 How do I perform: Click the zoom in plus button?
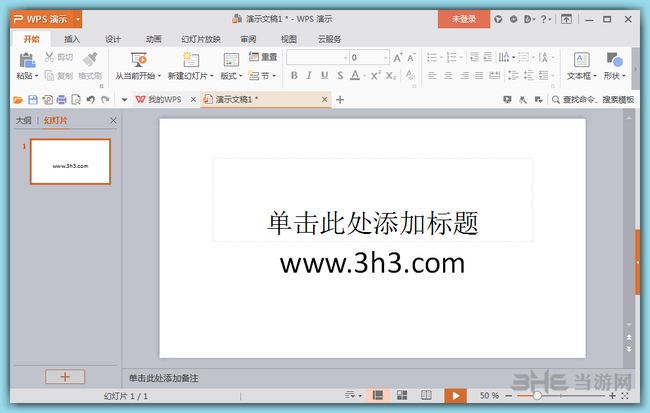tap(612, 396)
